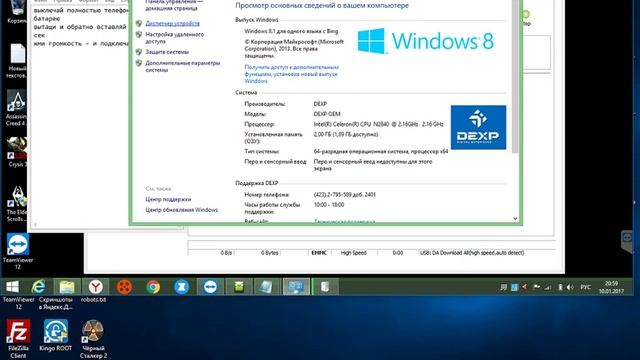Open the robots.txt desktop file label

click(93, 300)
